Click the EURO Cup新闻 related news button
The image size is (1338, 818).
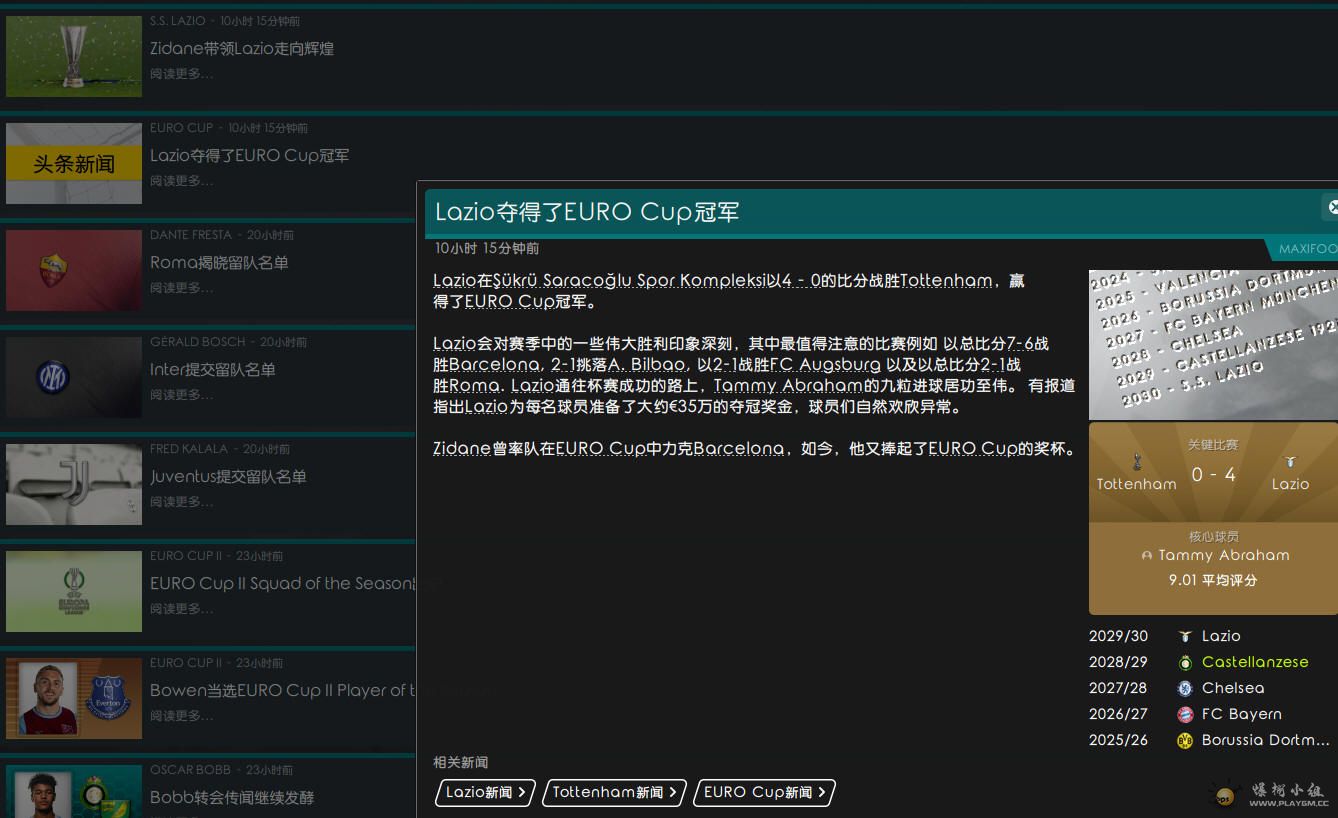pos(765,792)
